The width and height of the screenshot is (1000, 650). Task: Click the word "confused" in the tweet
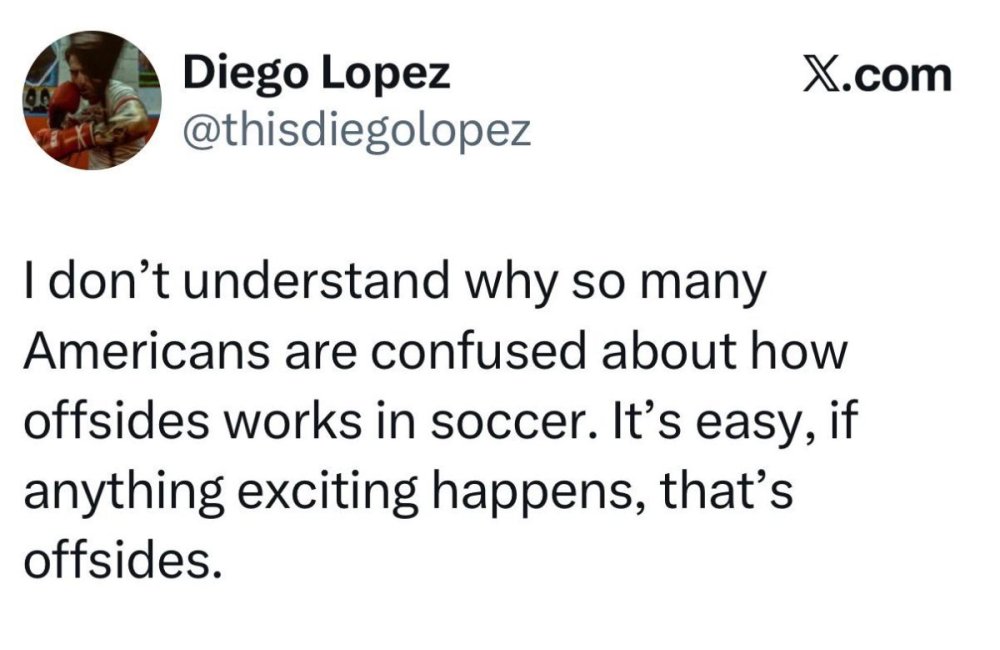point(477,351)
